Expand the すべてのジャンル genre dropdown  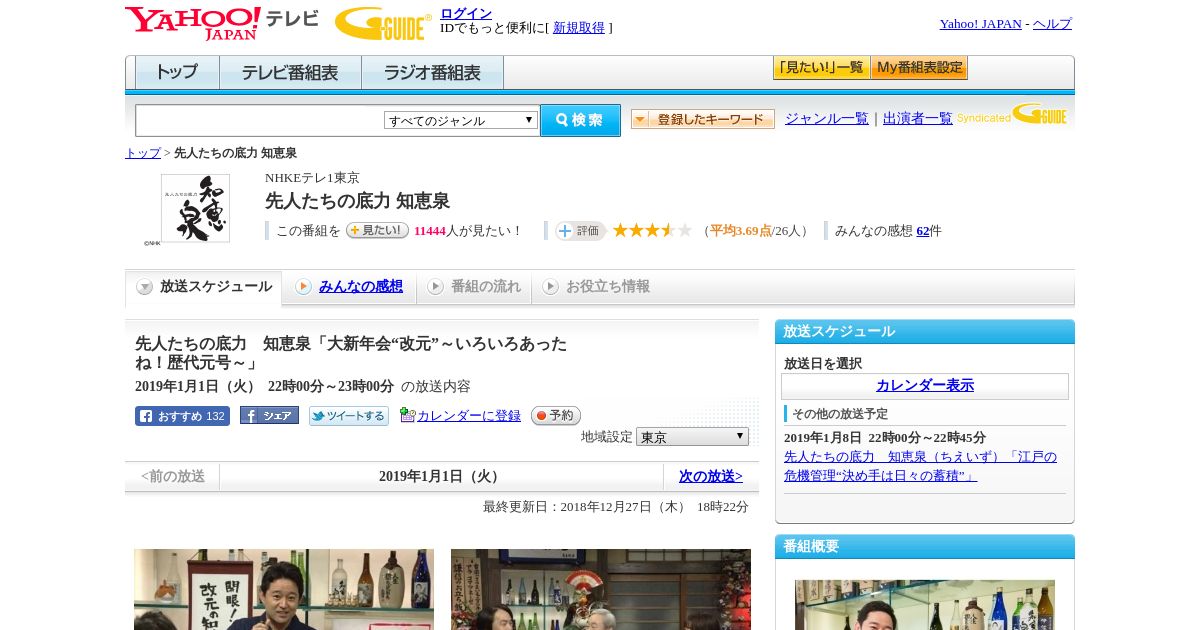pos(461,120)
